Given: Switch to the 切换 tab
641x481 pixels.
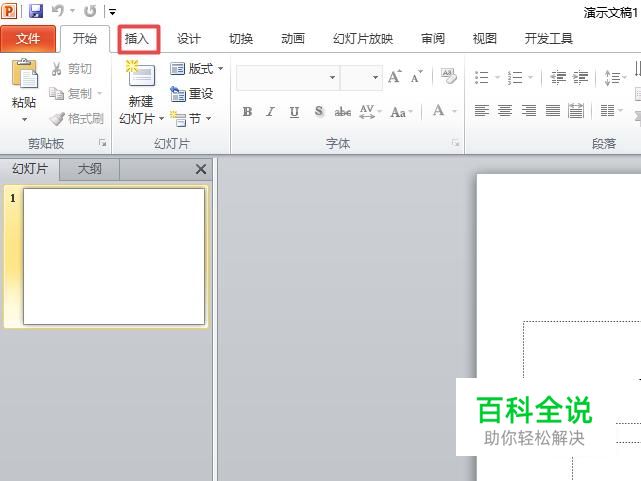Looking at the screenshot, I should pos(241,39).
